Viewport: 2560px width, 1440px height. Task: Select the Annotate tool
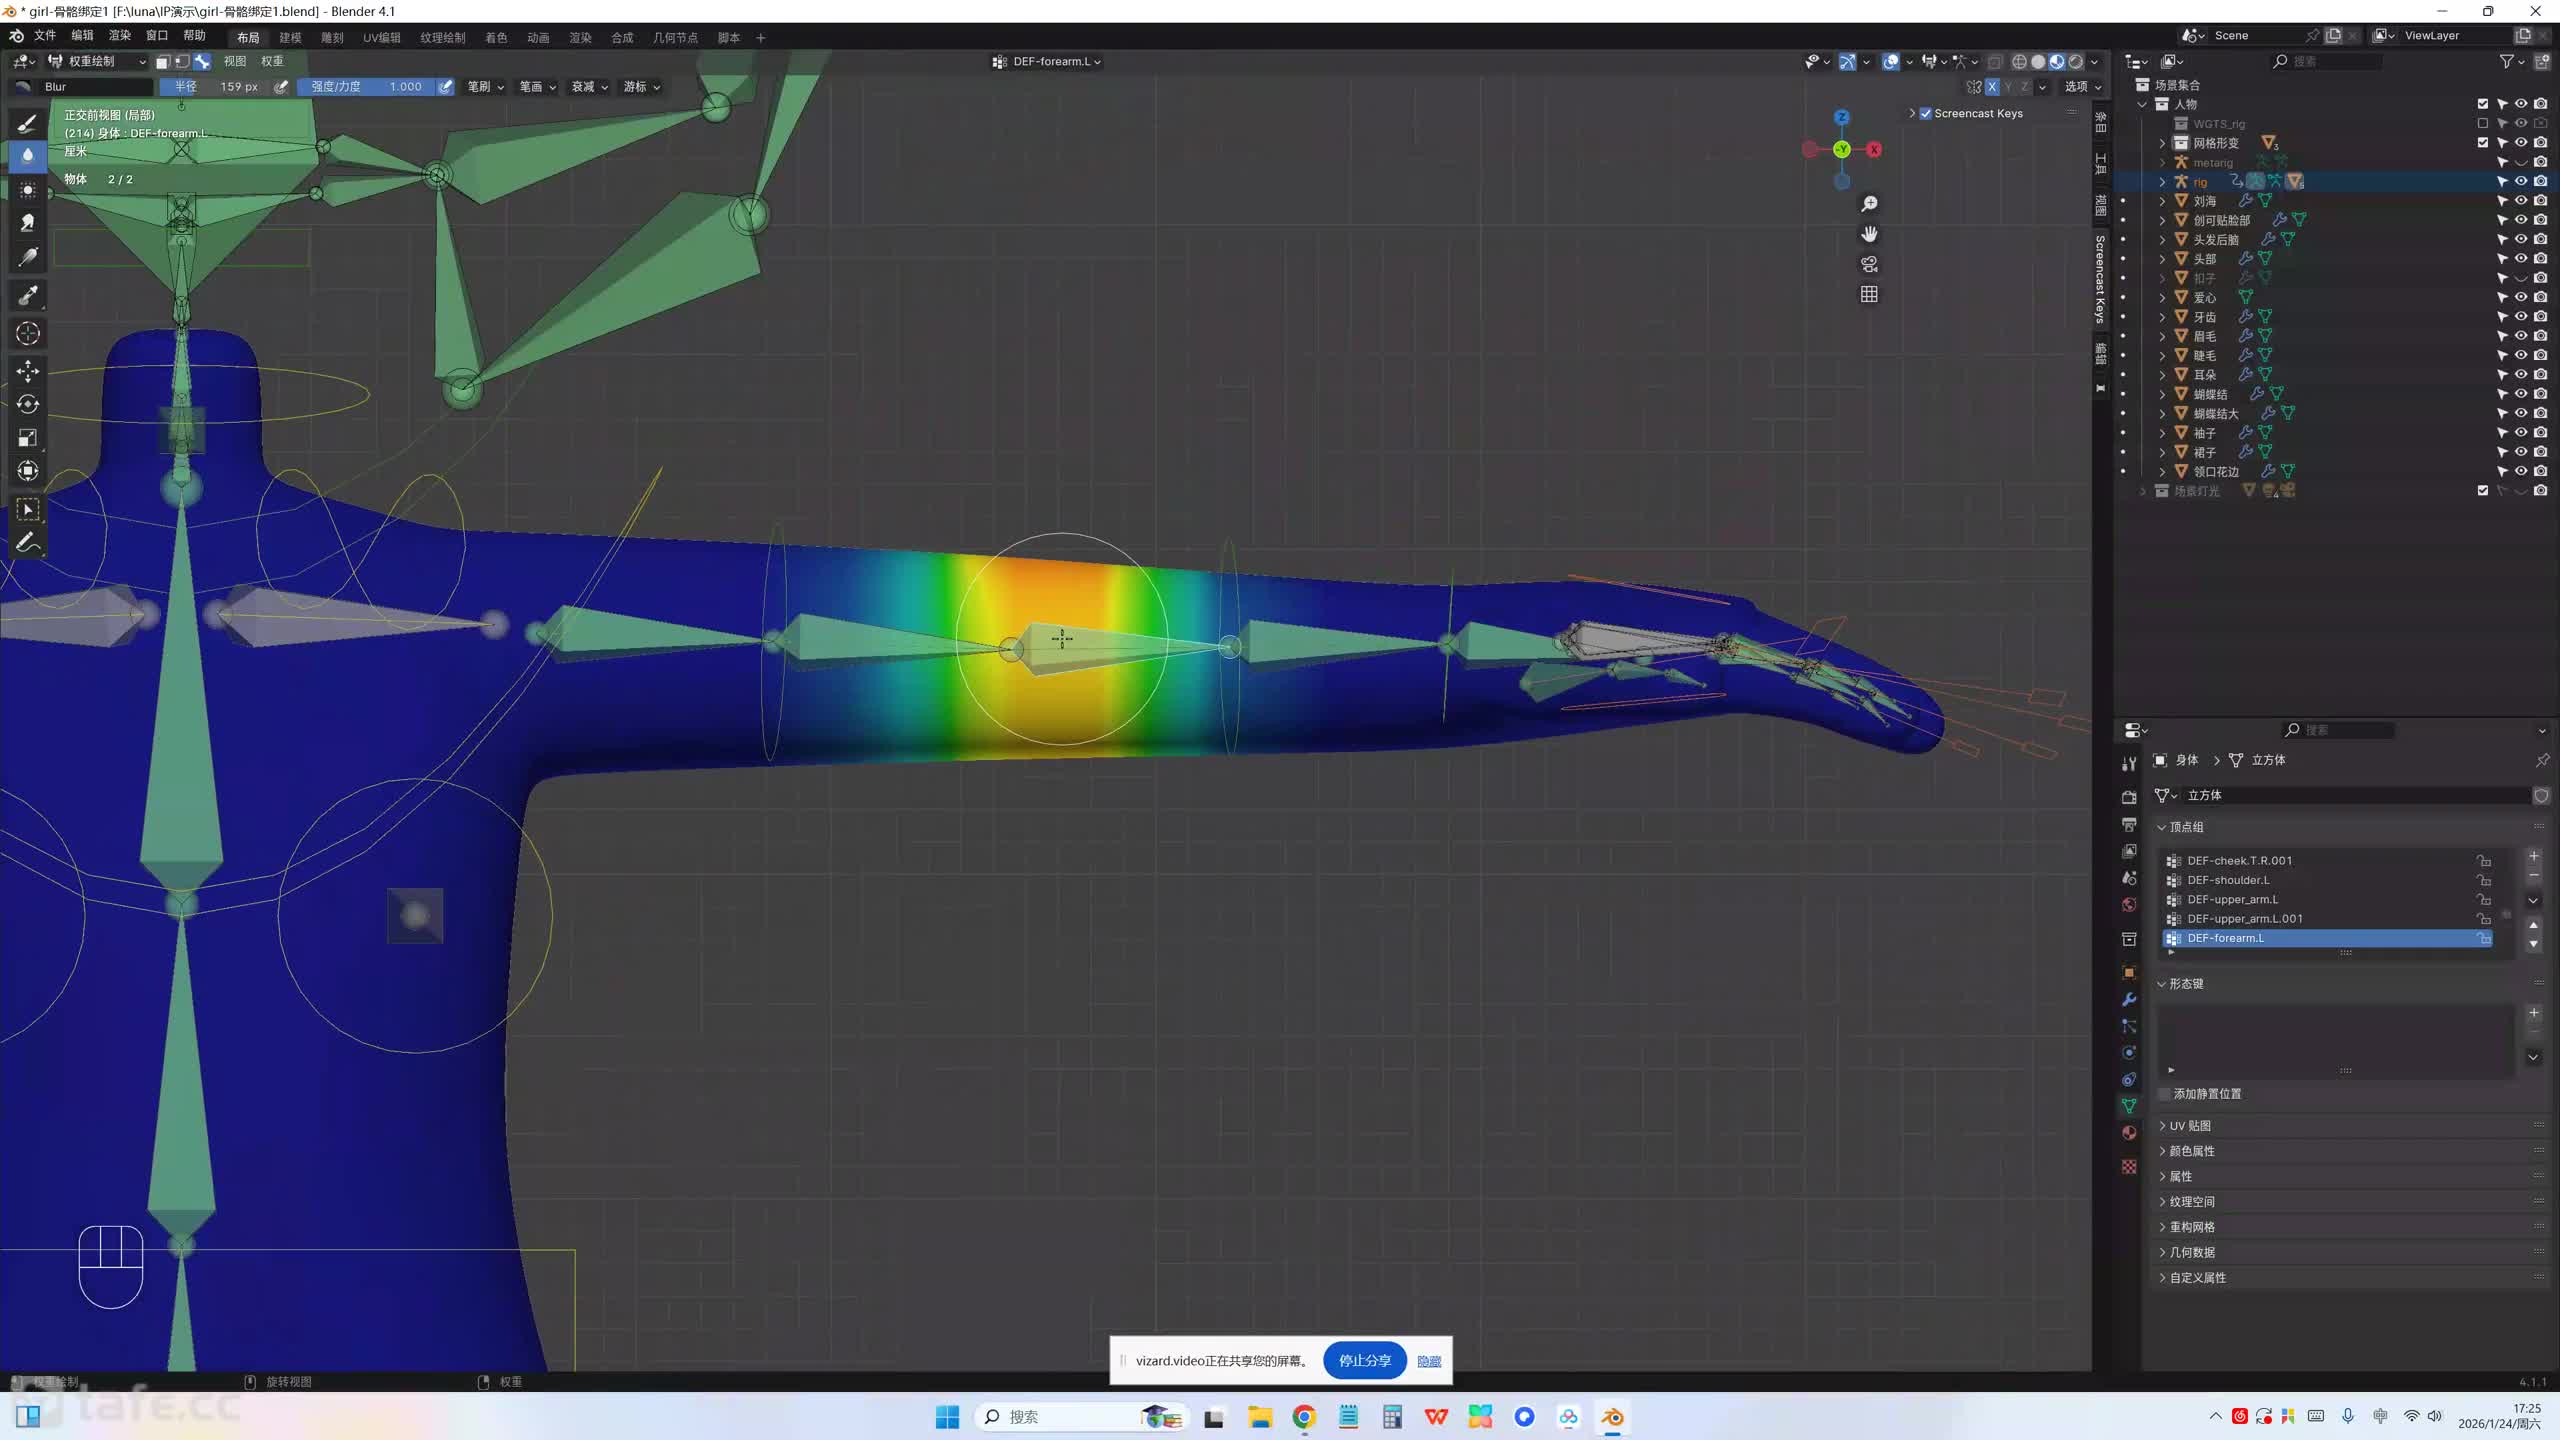(x=27, y=543)
